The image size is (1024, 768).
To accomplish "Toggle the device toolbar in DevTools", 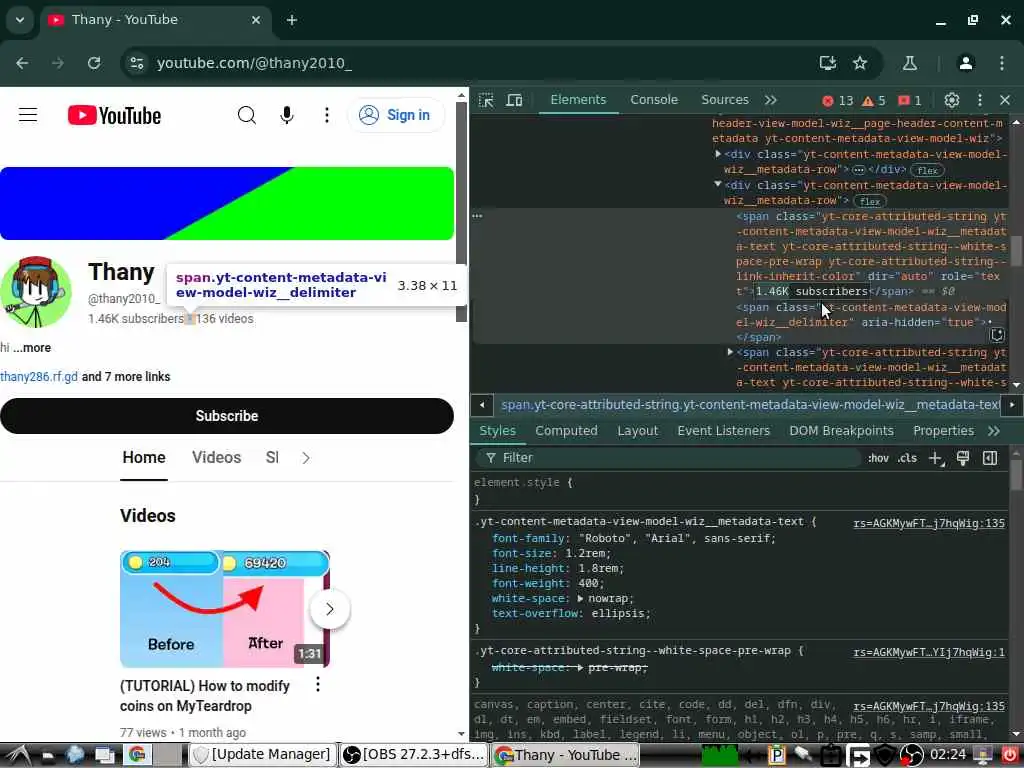I will 515,100.
